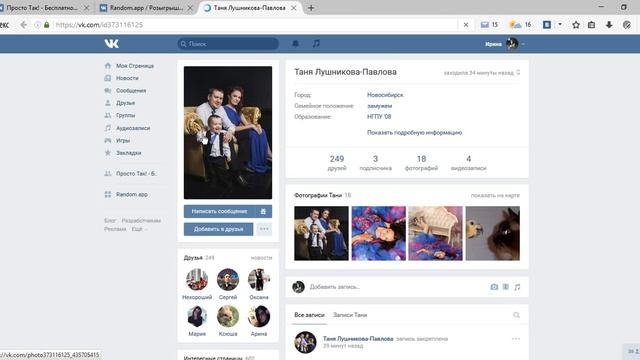Select the Все записи wall tab
This screenshot has width=640, height=360.
click(309, 315)
